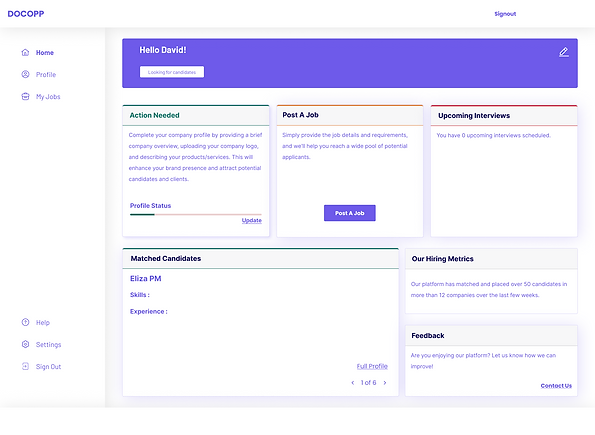The height and width of the screenshot is (435, 595).
Task: Click the Upcoming Interviews card heading
Action: pyautogui.click(x=474, y=116)
